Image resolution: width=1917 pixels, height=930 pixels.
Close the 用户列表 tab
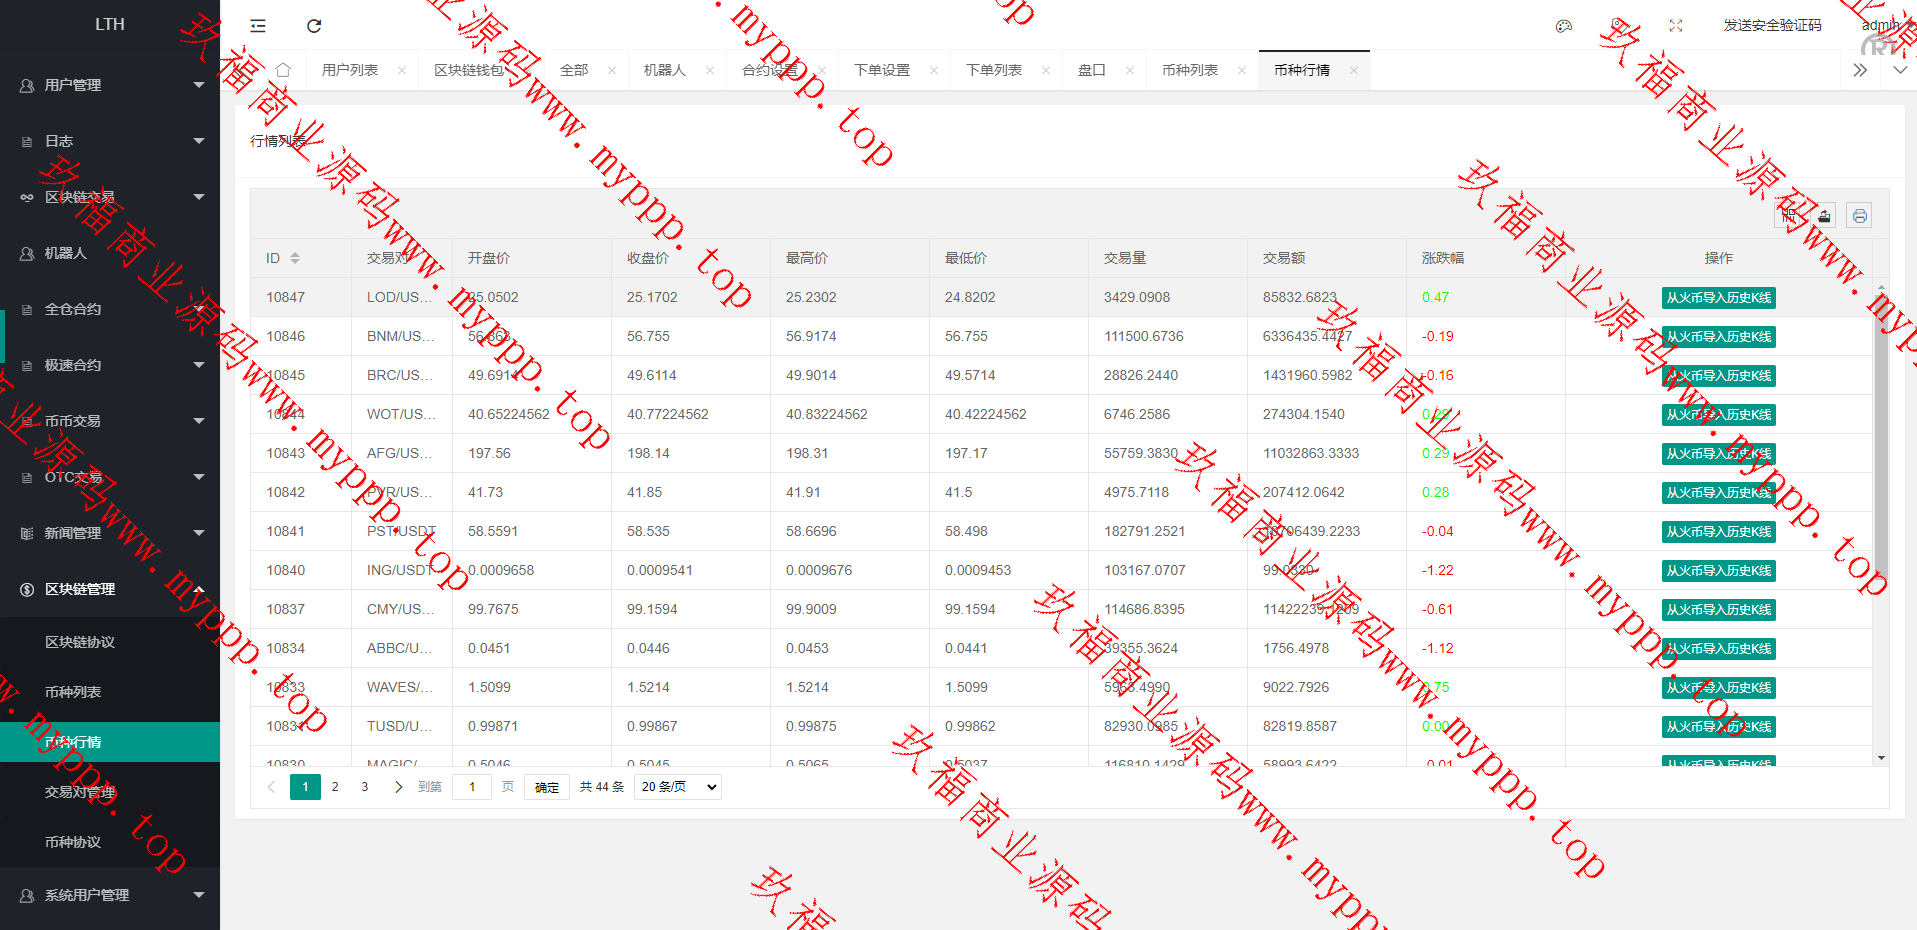coord(402,70)
